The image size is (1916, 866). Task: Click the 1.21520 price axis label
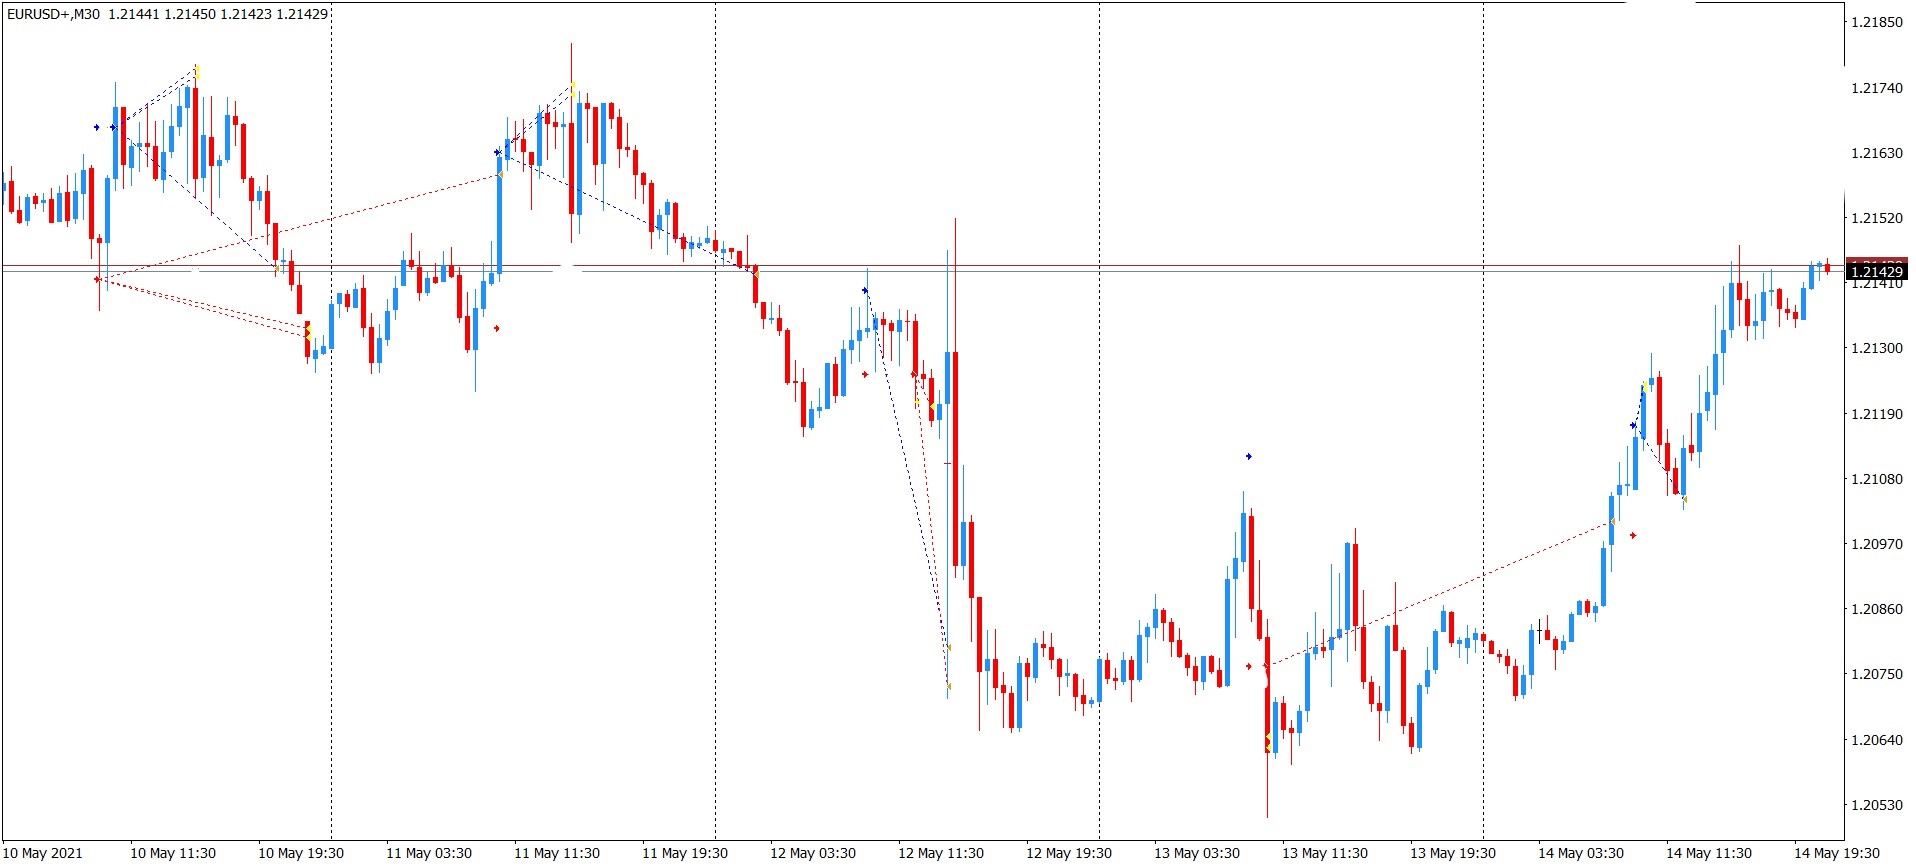[1877, 218]
